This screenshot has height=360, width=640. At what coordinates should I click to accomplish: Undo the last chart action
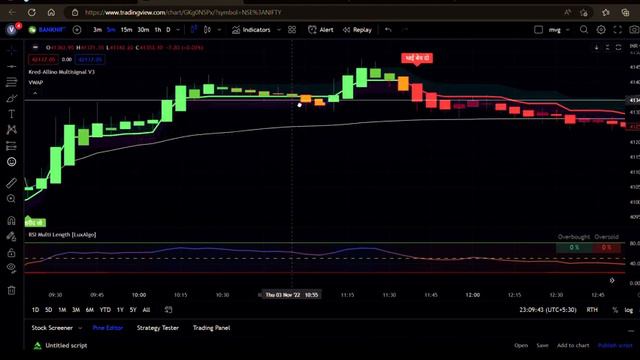(x=388, y=30)
